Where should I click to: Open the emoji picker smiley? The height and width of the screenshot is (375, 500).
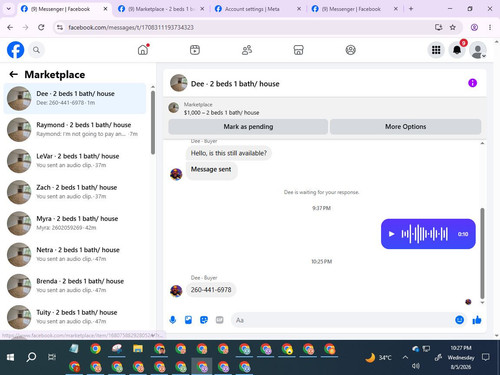click(x=459, y=320)
